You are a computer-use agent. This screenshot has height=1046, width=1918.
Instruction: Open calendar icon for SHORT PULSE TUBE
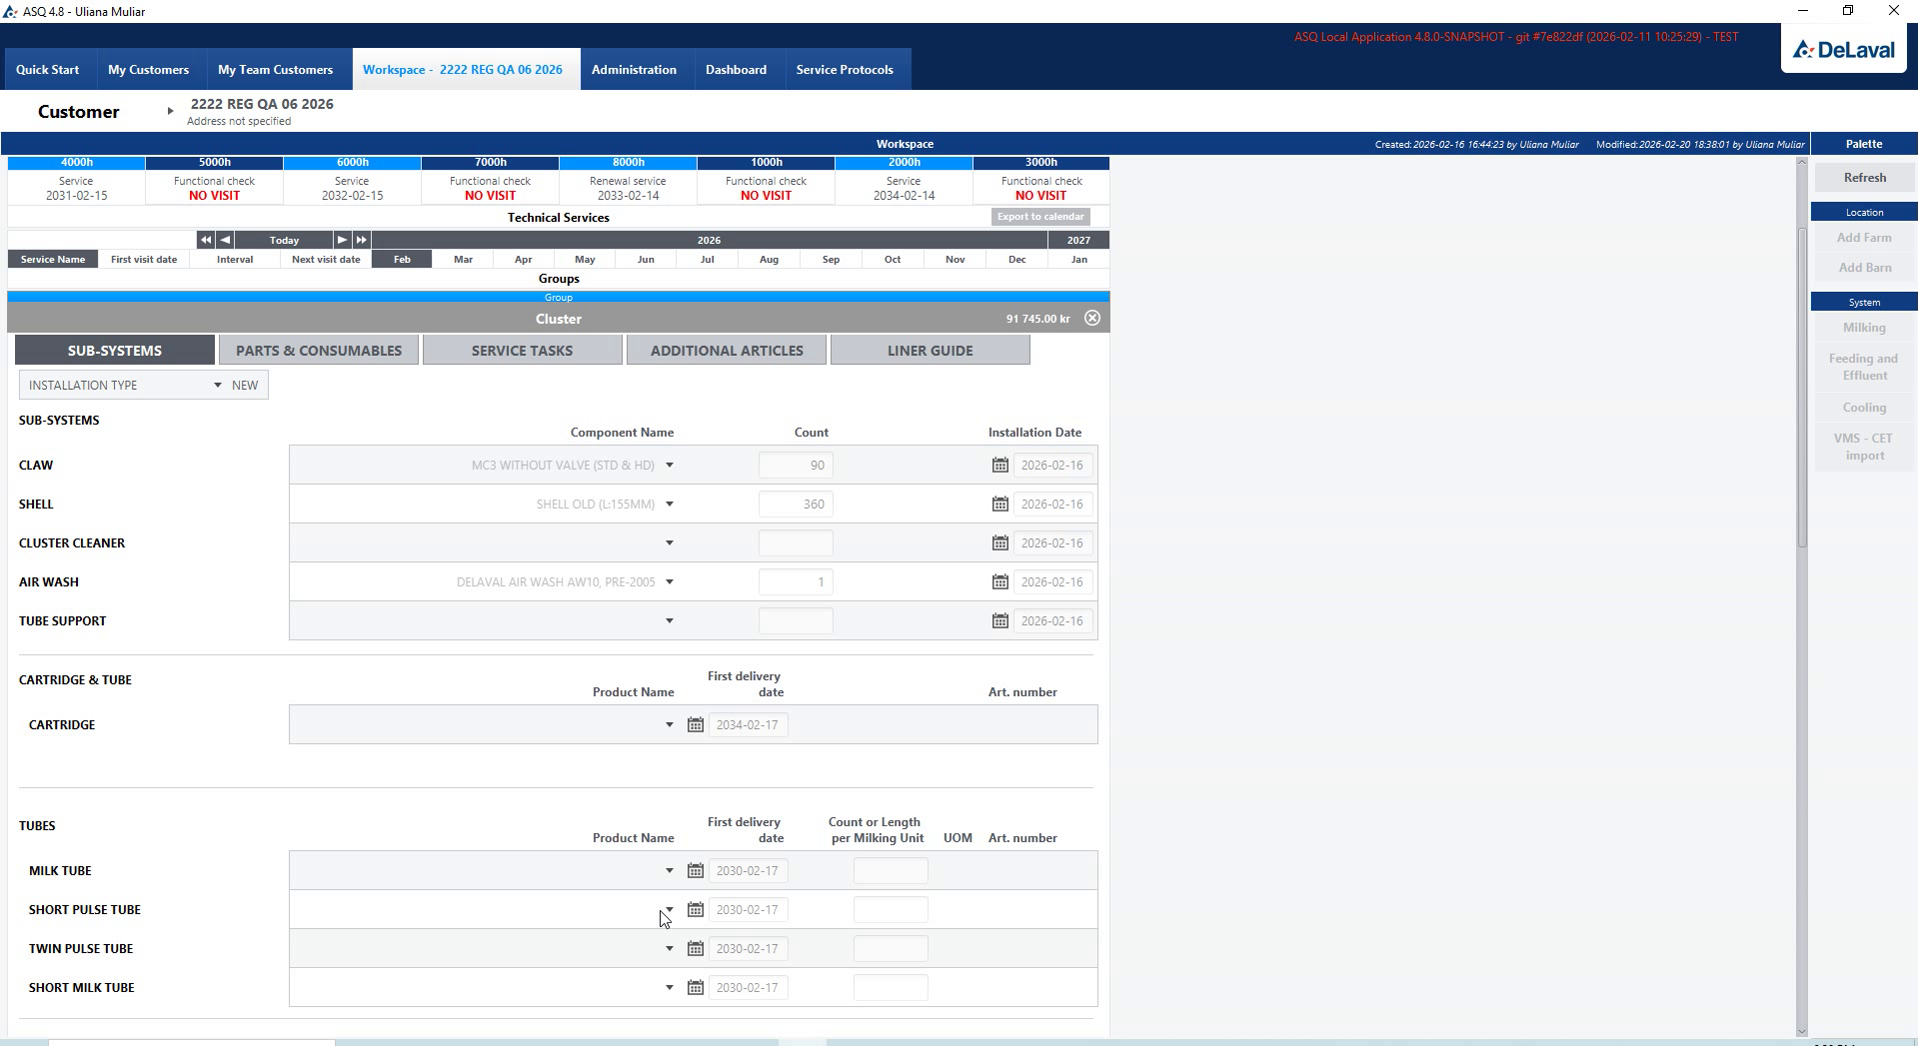coord(695,910)
